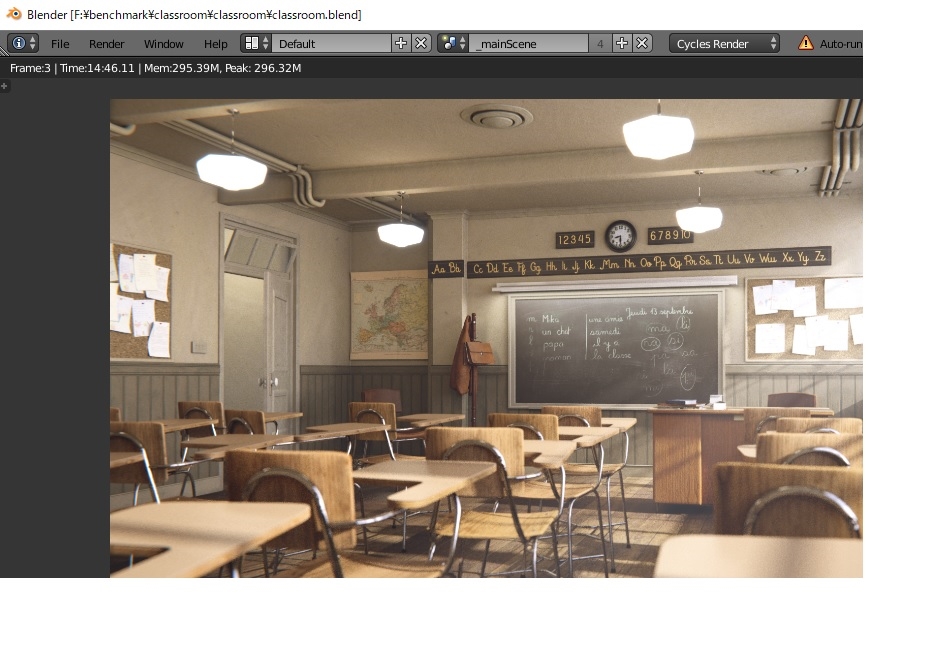Click the rendered classroom image
Viewport: 930px width, 651px height.
(x=486, y=338)
